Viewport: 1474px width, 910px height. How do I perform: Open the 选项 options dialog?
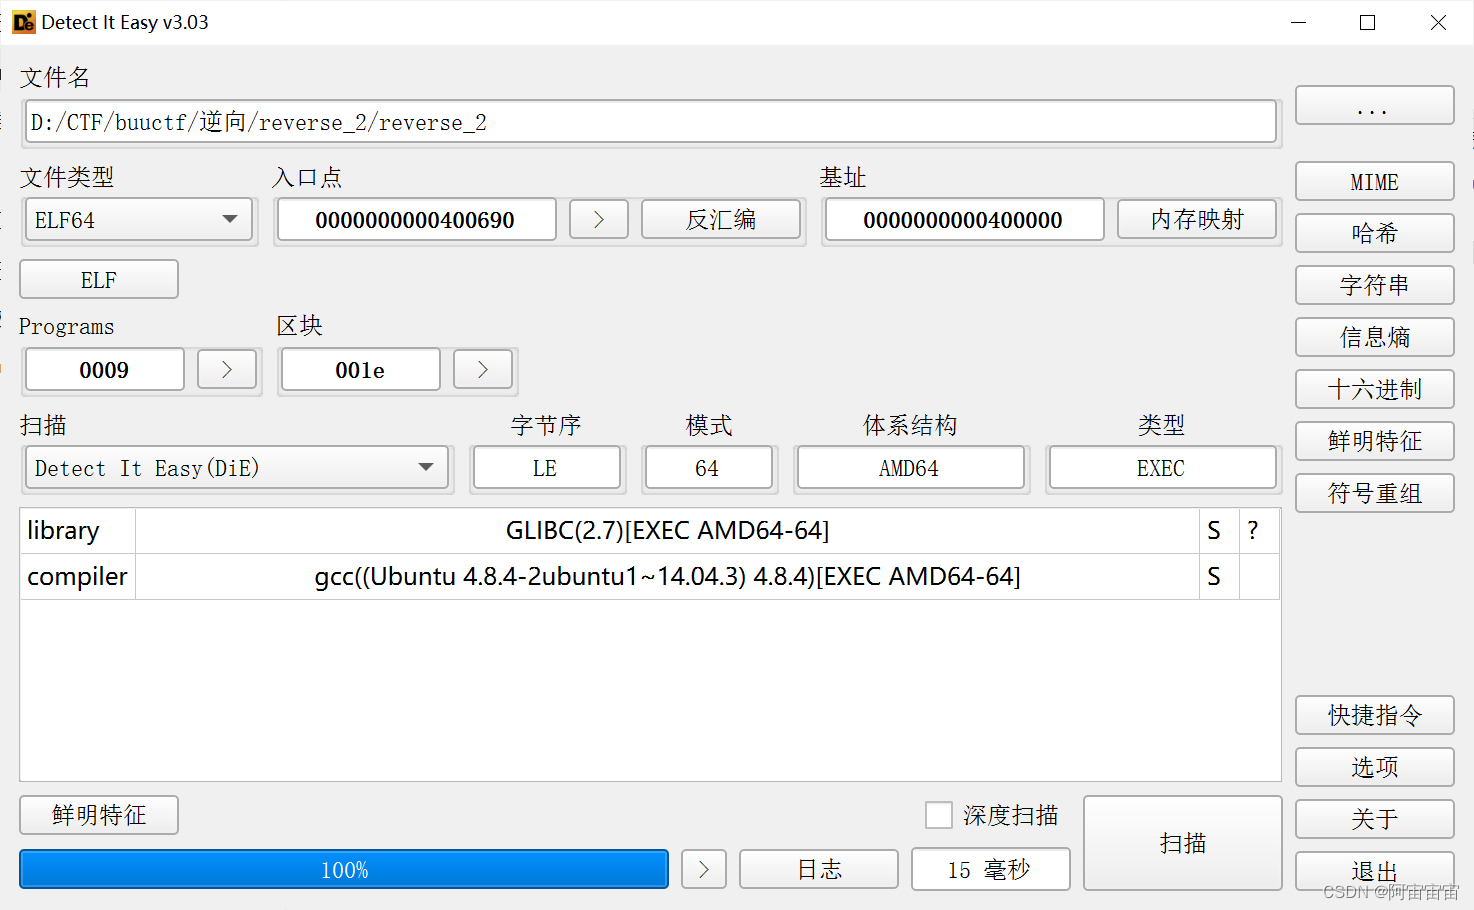(1374, 767)
